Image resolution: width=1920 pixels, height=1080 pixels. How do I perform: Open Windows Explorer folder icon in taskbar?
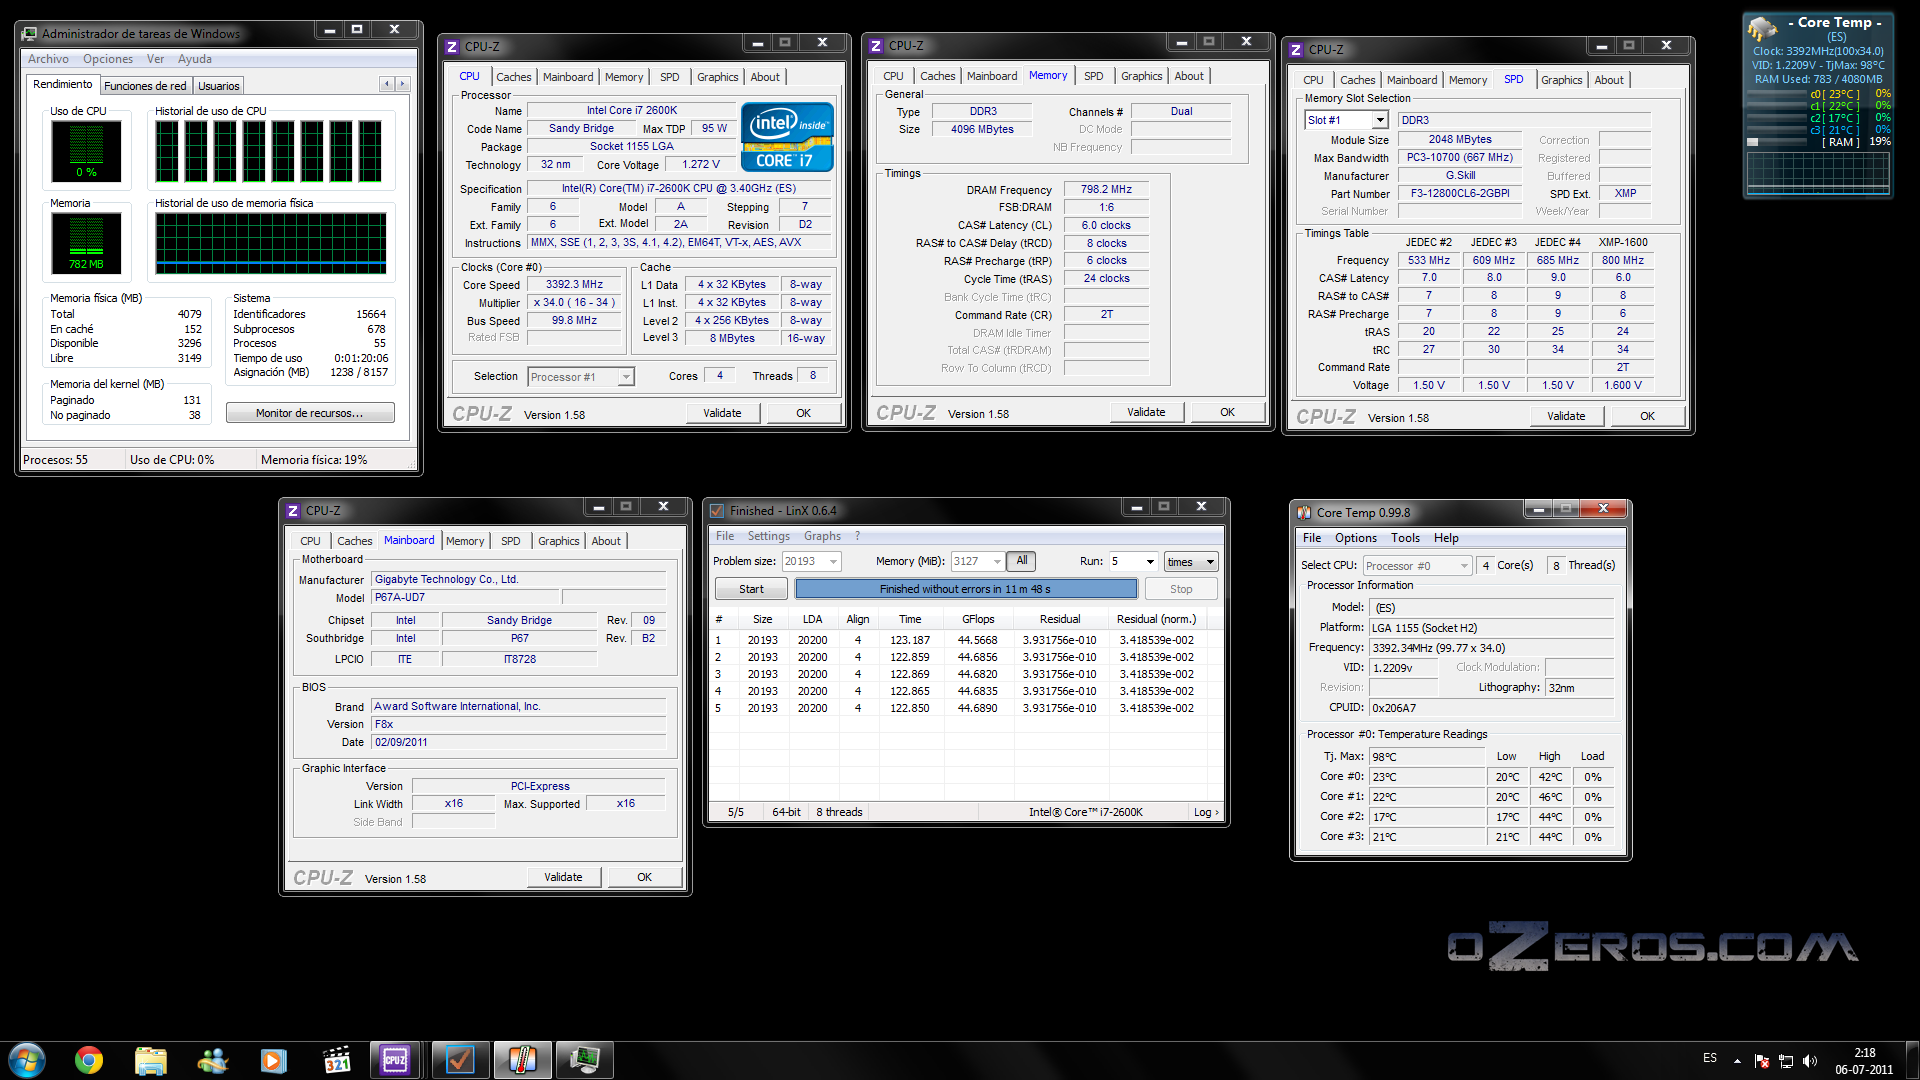tap(151, 1060)
